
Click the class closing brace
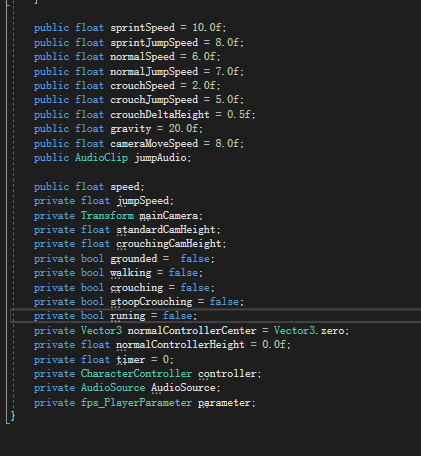coord(13,416)
